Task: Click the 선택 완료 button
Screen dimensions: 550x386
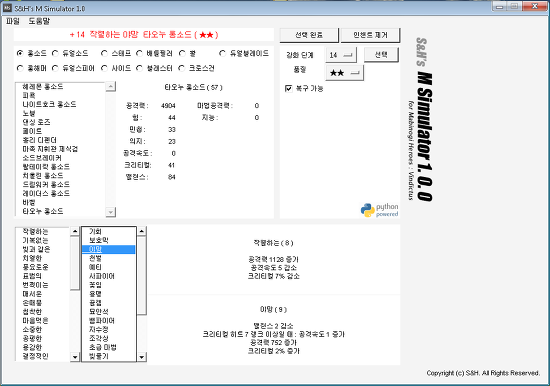Action: coord(309,35)
